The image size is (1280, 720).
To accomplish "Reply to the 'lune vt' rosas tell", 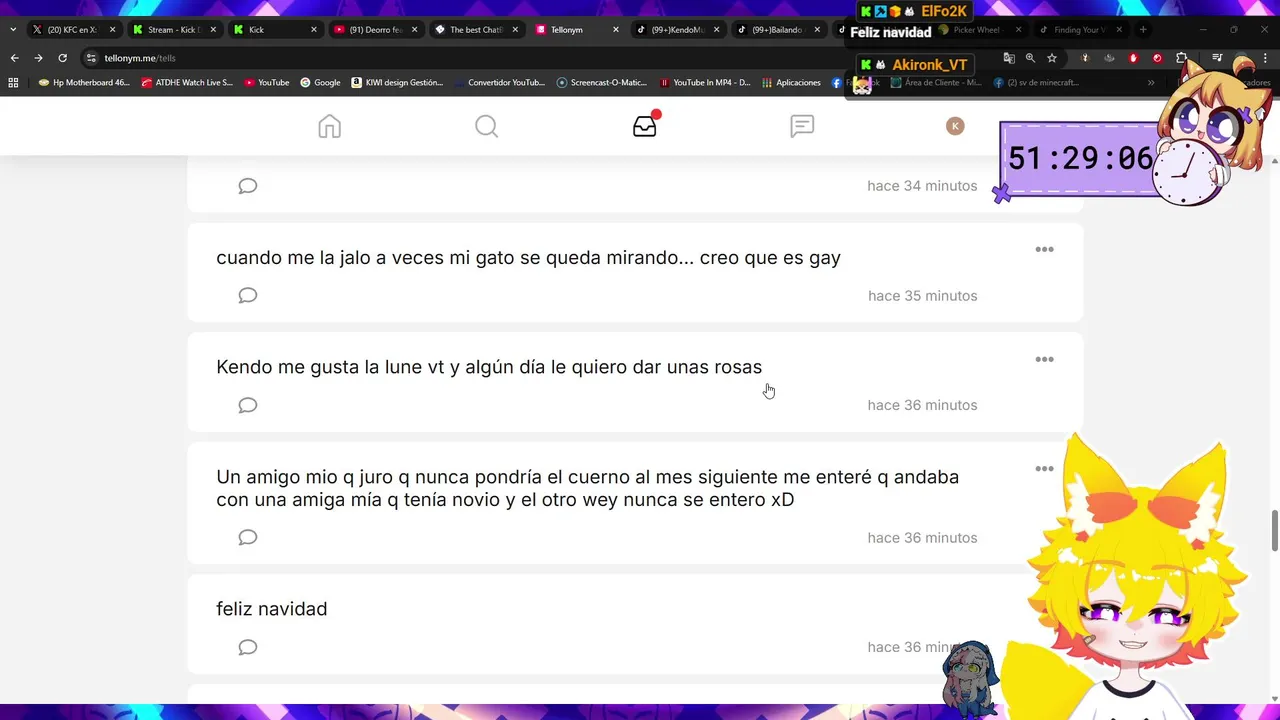I will pyautogui.click(x=248, y=405).
